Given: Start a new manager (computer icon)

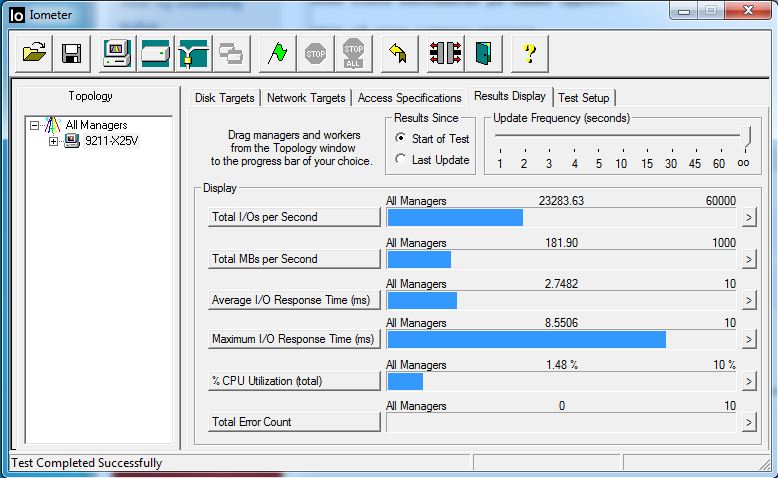Looking at the screenshot, I should [117, 53].
